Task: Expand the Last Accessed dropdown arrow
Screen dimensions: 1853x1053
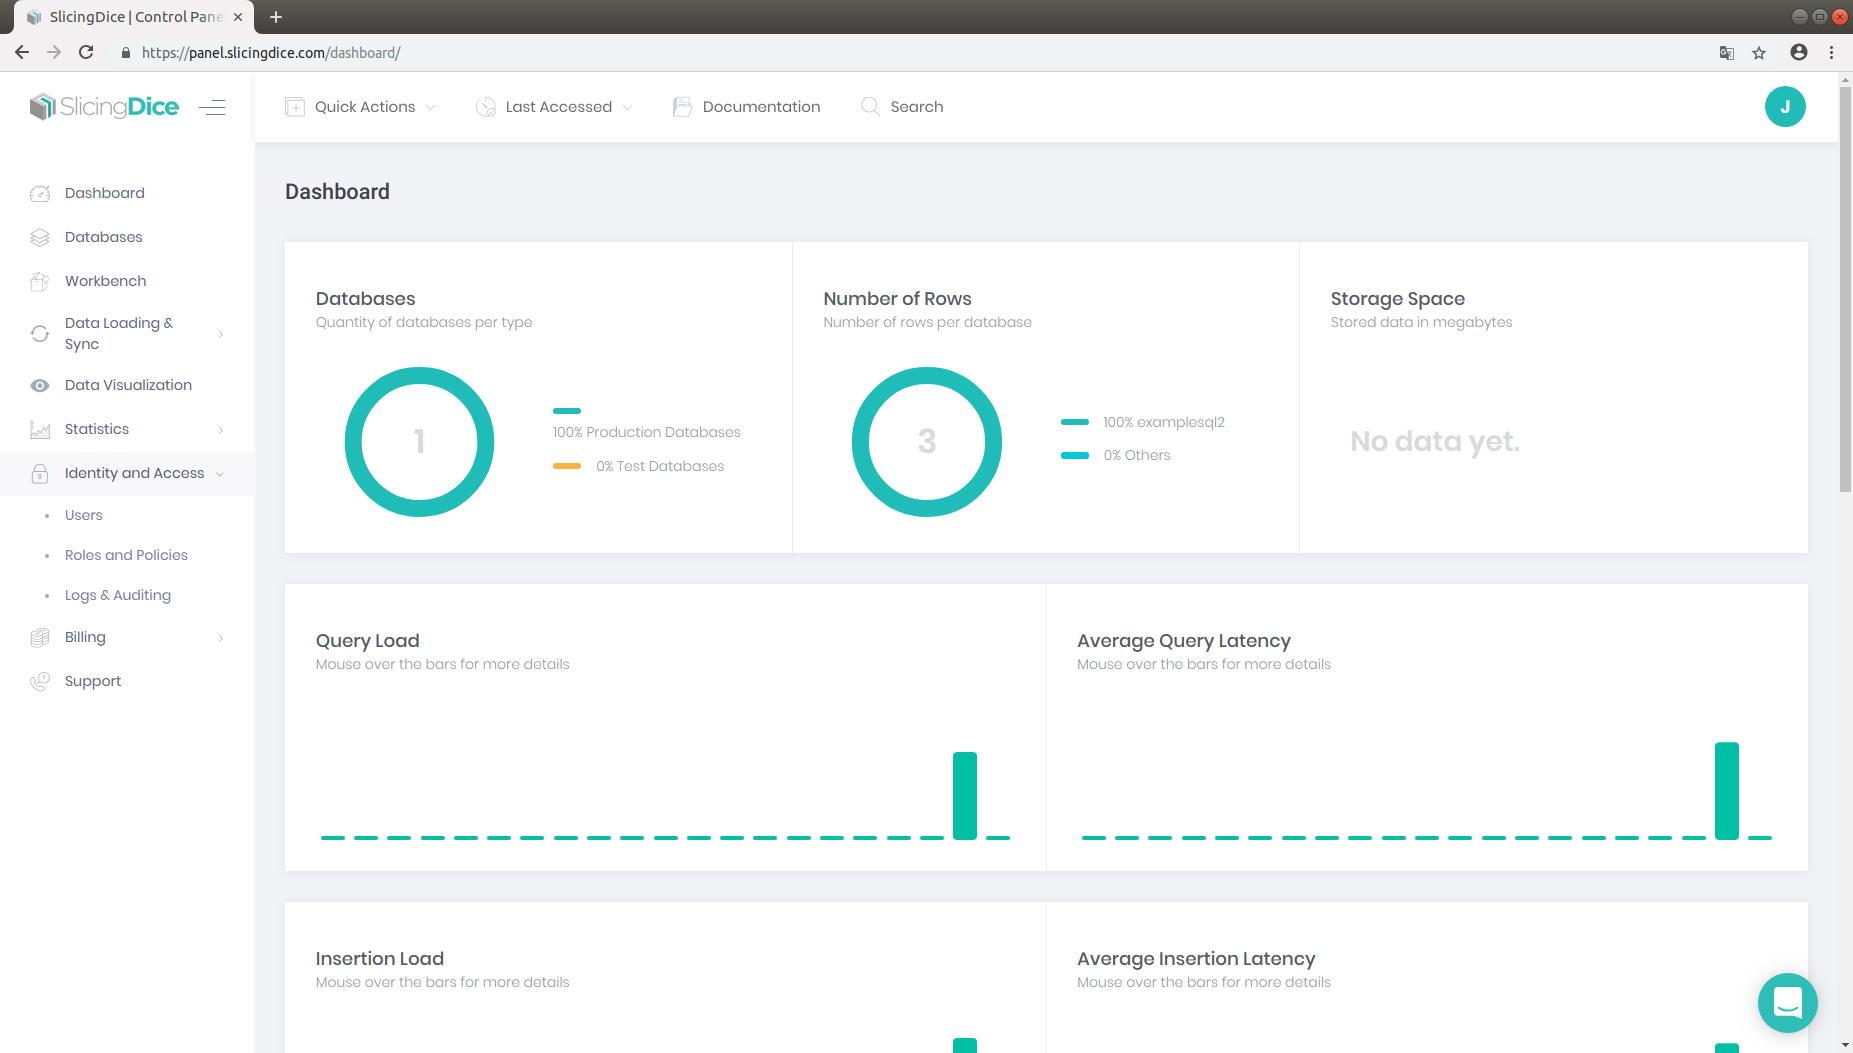Action: pyautogui.click(x=628, y=107)
